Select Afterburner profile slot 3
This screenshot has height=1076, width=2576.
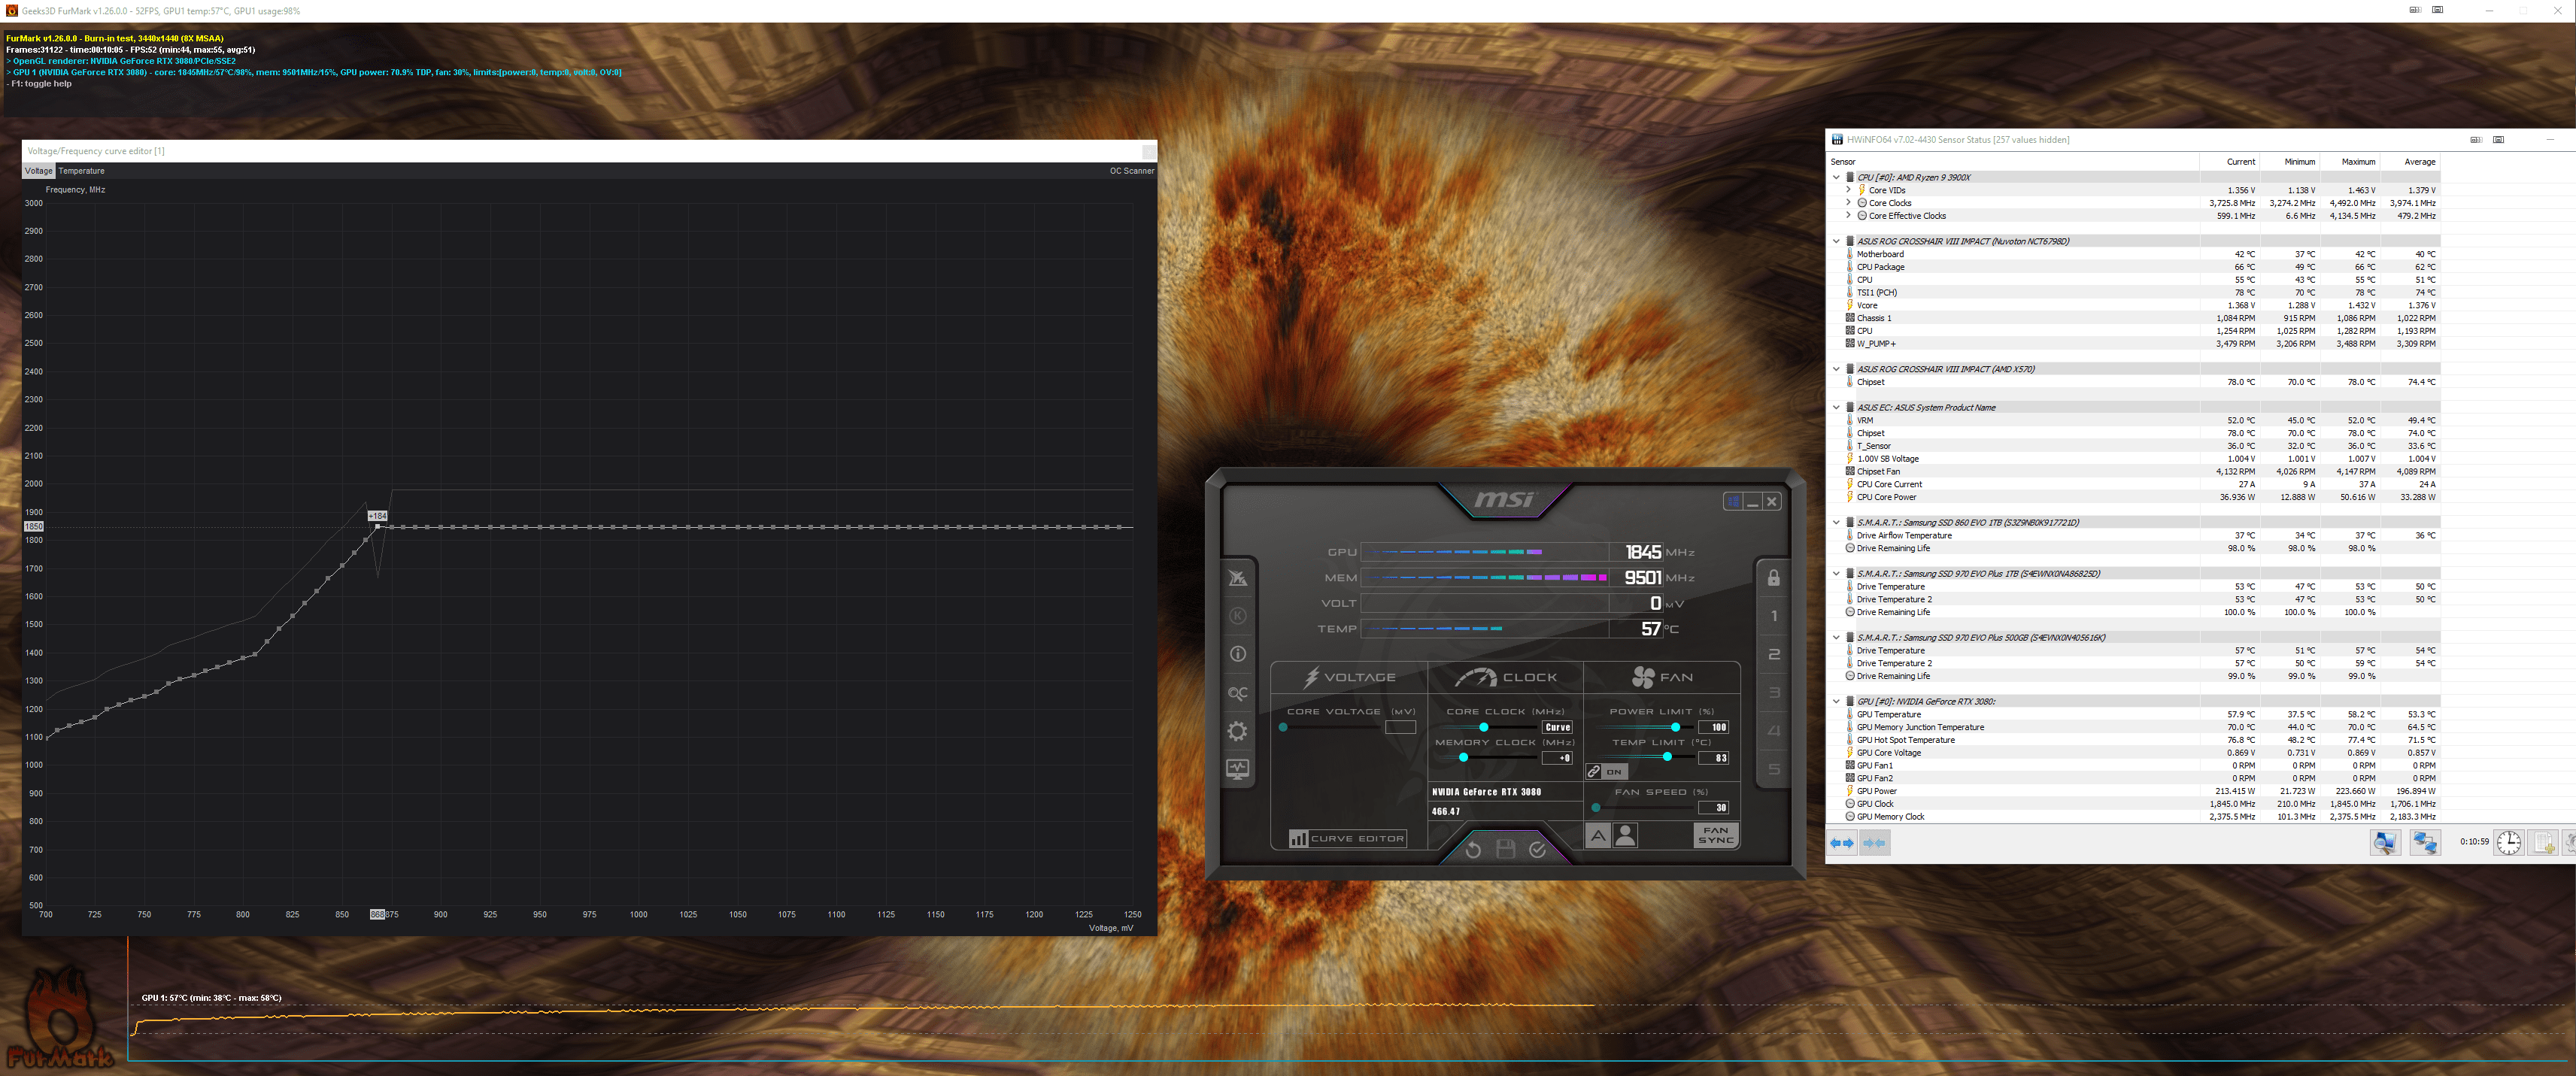coord(1774,692)
